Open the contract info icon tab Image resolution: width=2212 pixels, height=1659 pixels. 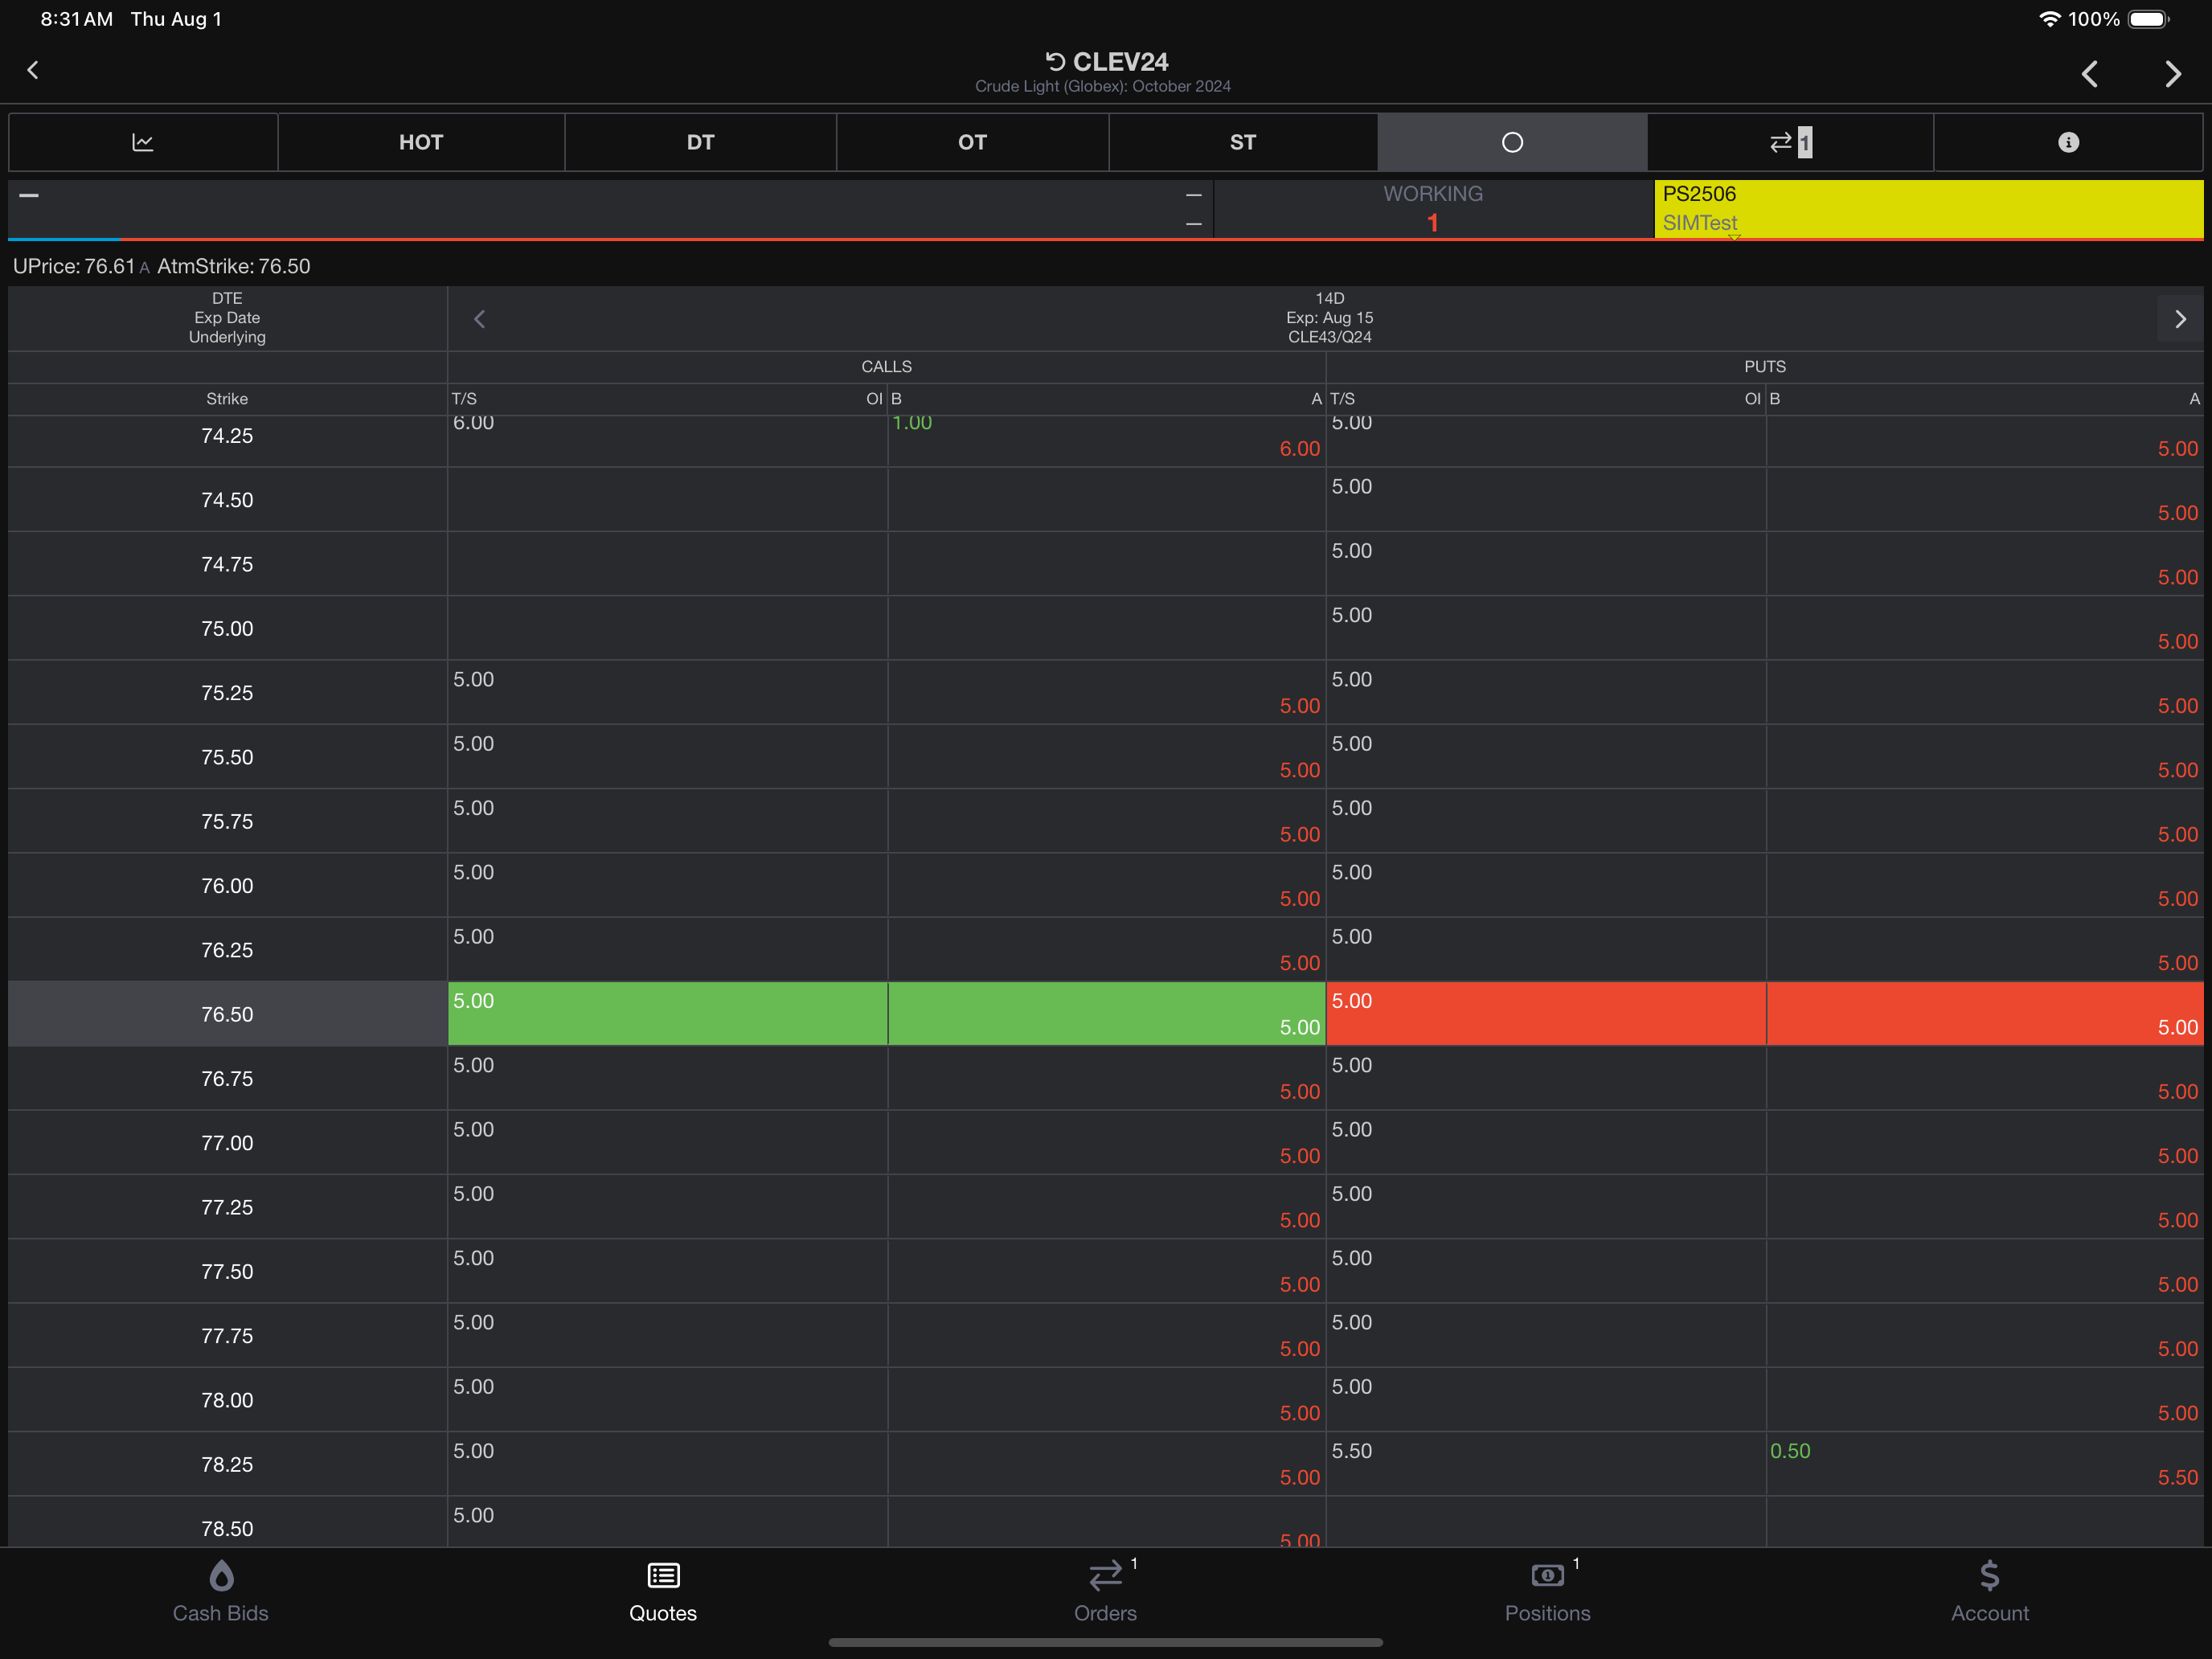tap(2068, 142)
